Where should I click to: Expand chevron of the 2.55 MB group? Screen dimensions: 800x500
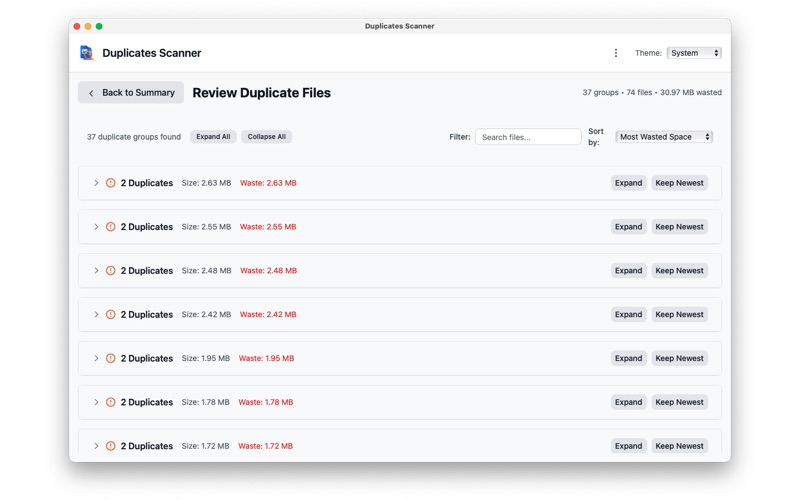(96, 227)
